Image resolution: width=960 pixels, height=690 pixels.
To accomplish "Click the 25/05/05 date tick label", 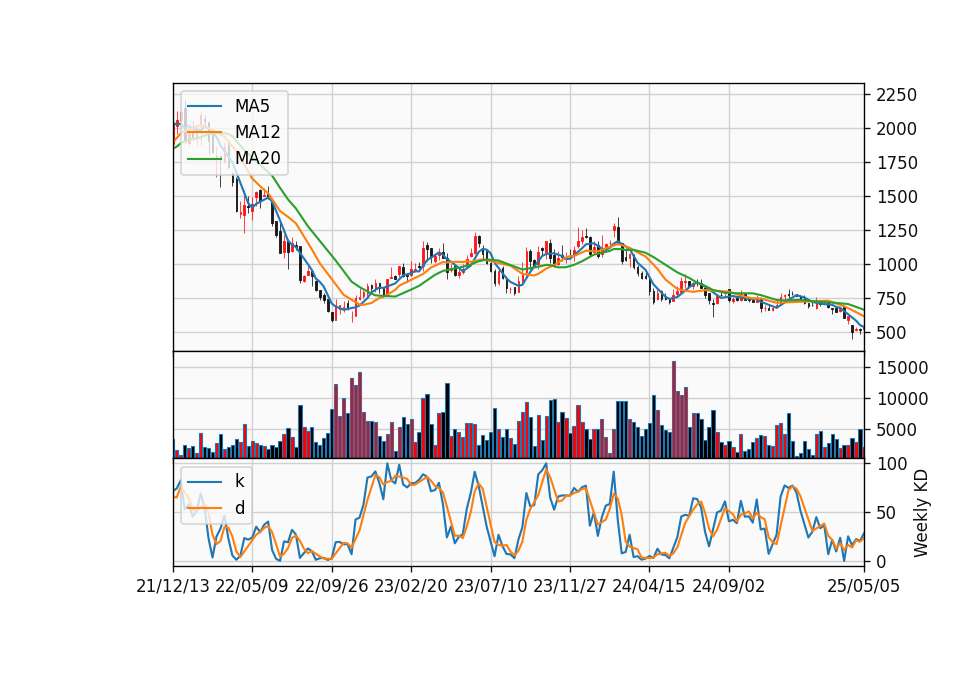I will pyautogui.click(x=864, y=586).
